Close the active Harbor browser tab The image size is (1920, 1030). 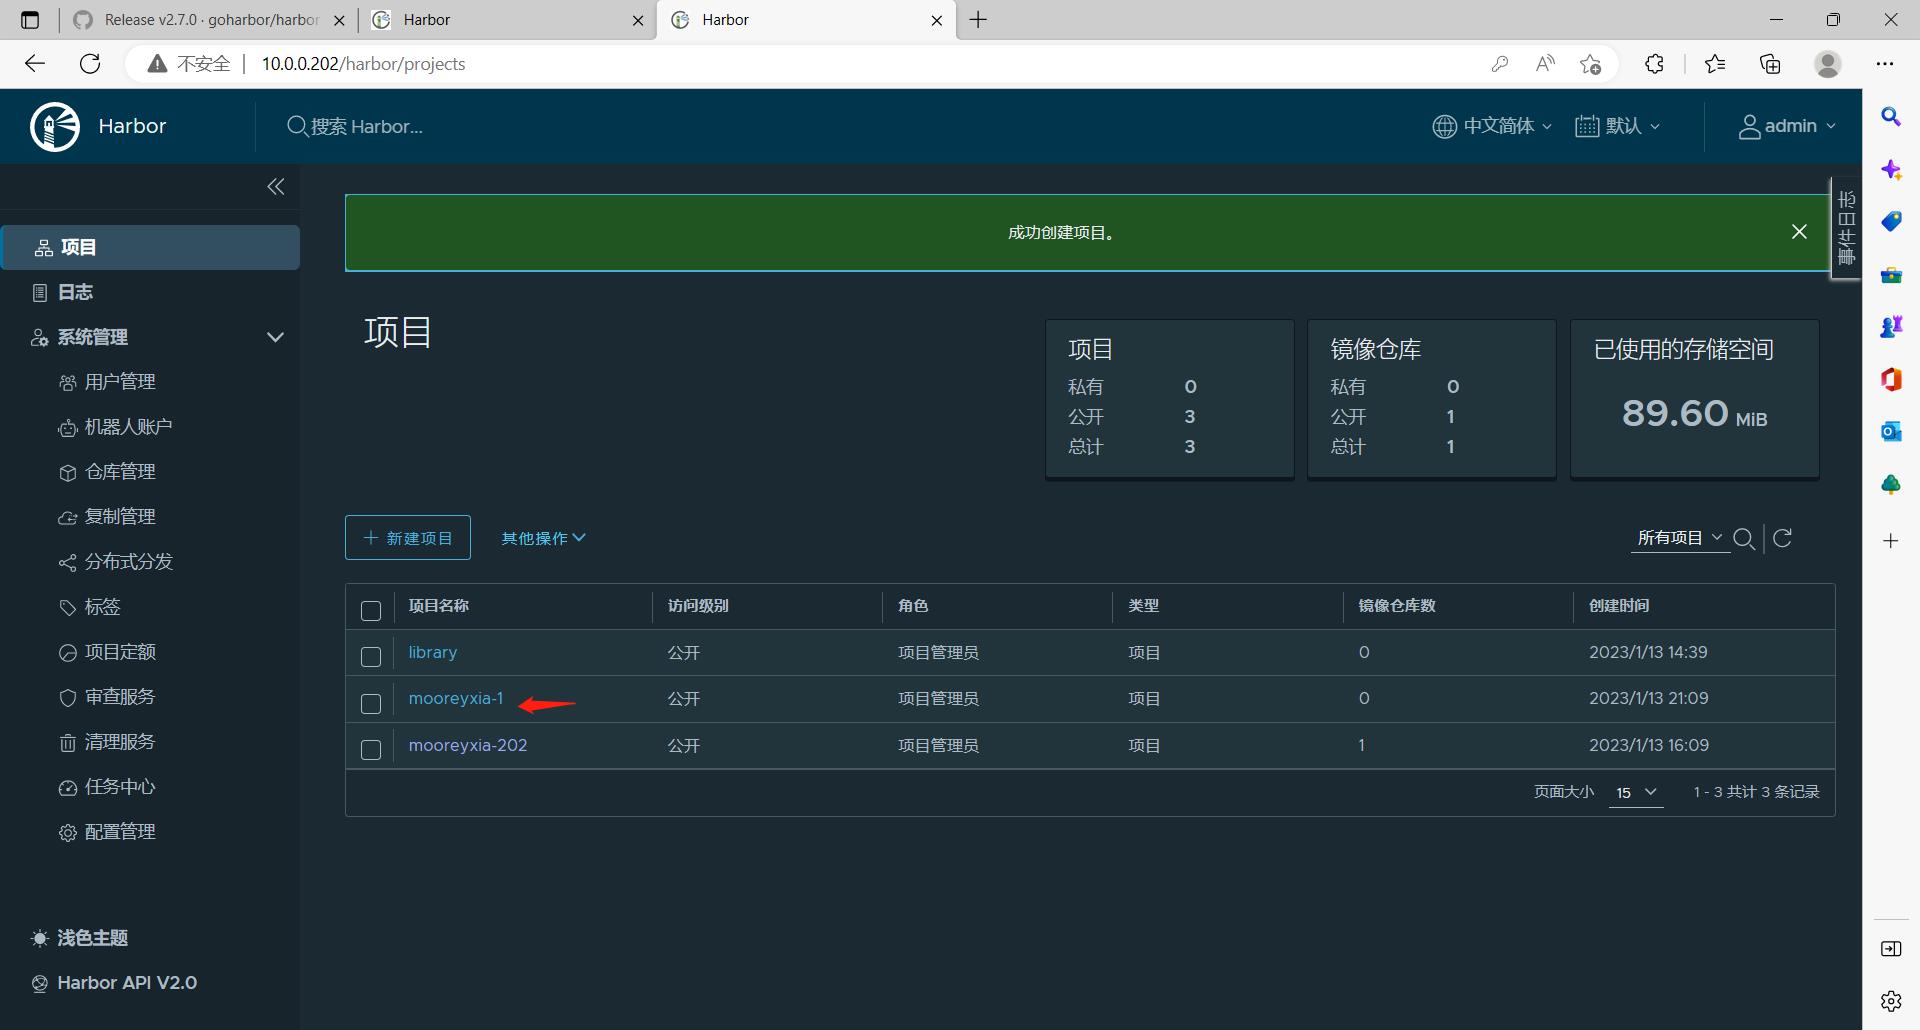point(937,20)
